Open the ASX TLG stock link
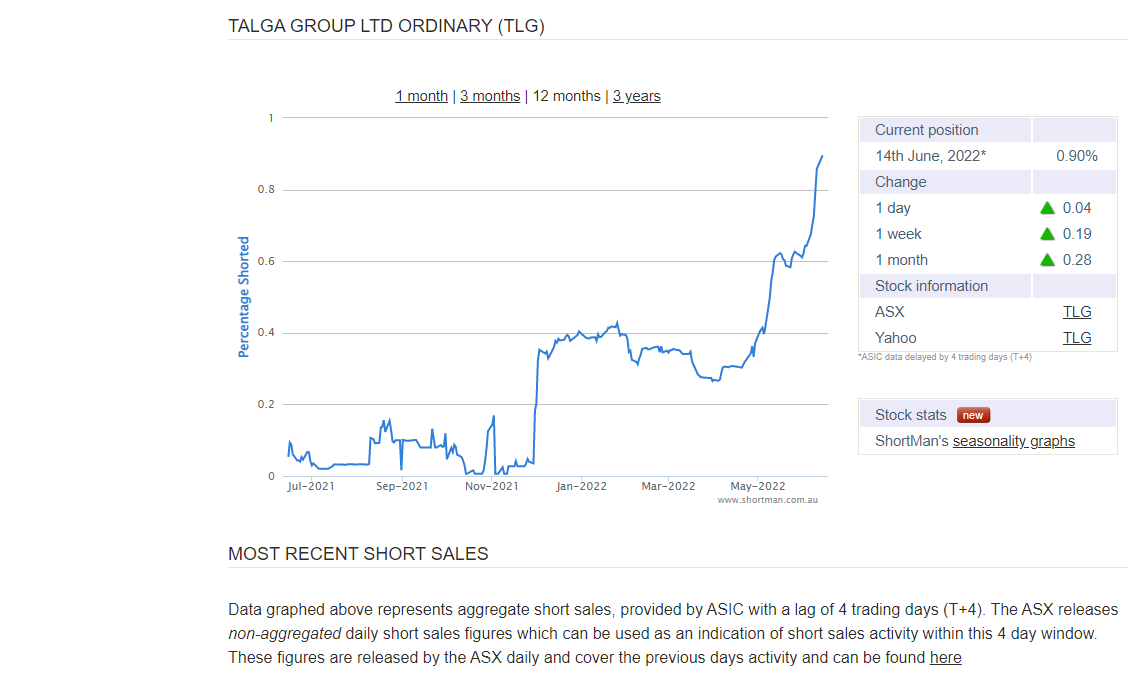The width and height of the screenshot is (1133, 679). pos(1077,312)
